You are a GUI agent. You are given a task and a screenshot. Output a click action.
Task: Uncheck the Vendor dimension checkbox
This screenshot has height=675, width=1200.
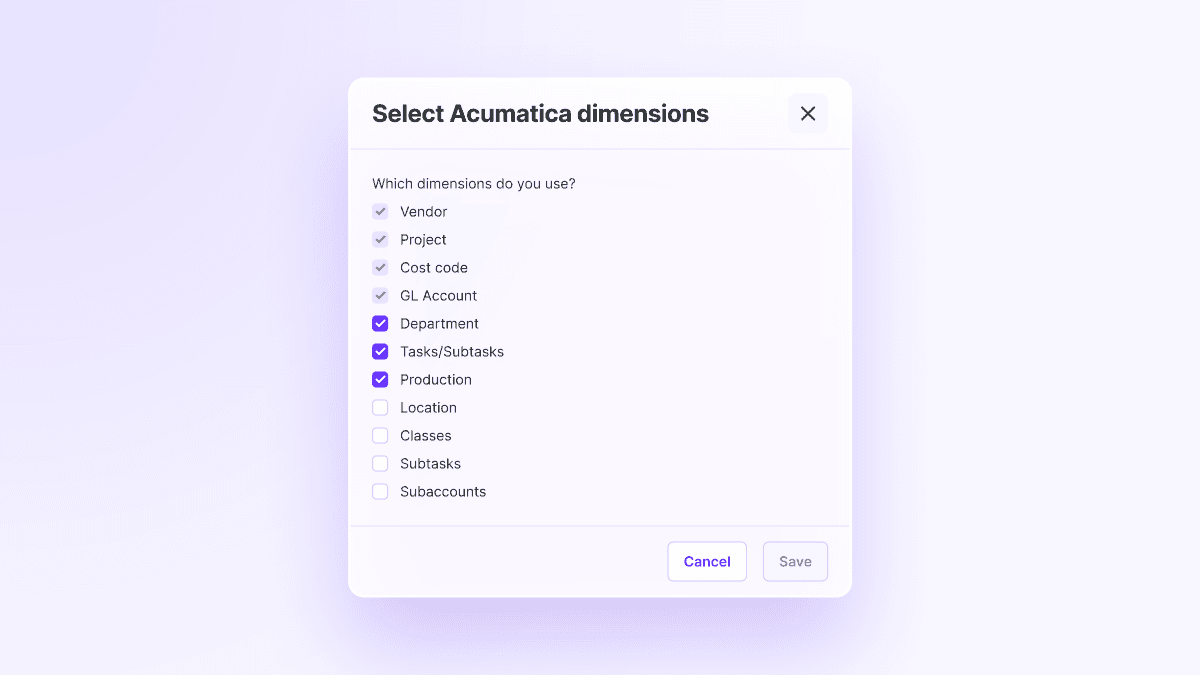click(x=380, y=211)
